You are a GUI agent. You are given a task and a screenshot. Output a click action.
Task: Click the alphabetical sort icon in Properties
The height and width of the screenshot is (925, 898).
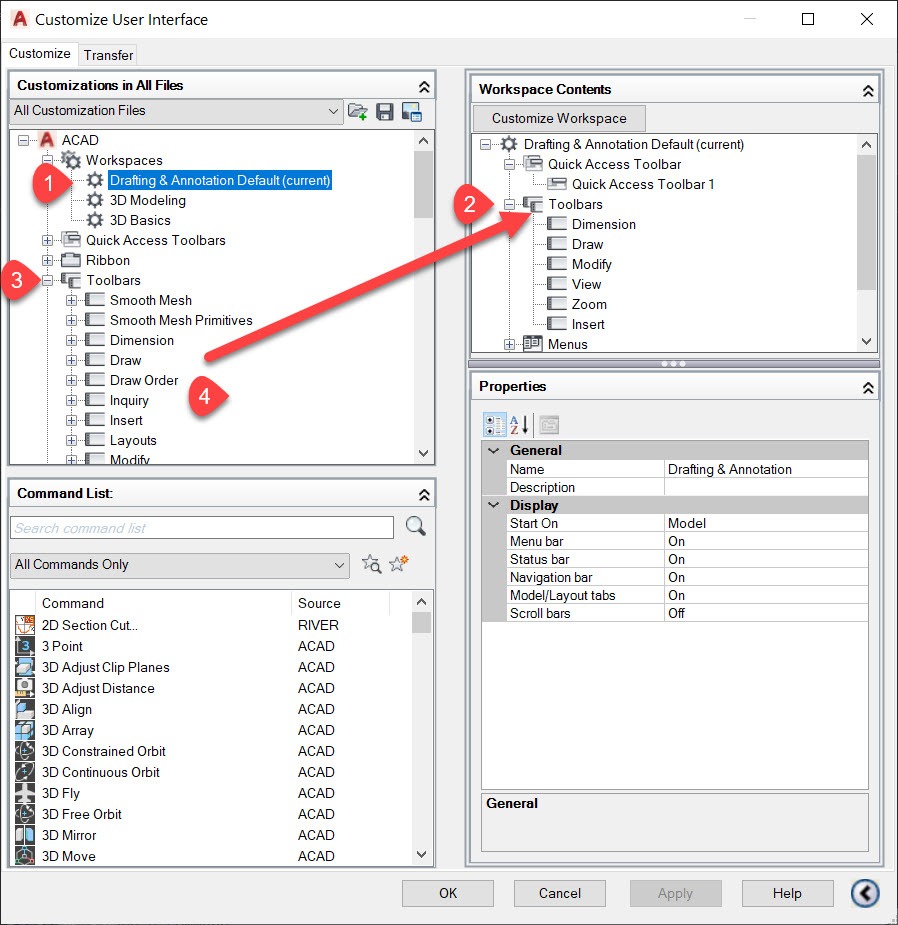click(519, 424)
